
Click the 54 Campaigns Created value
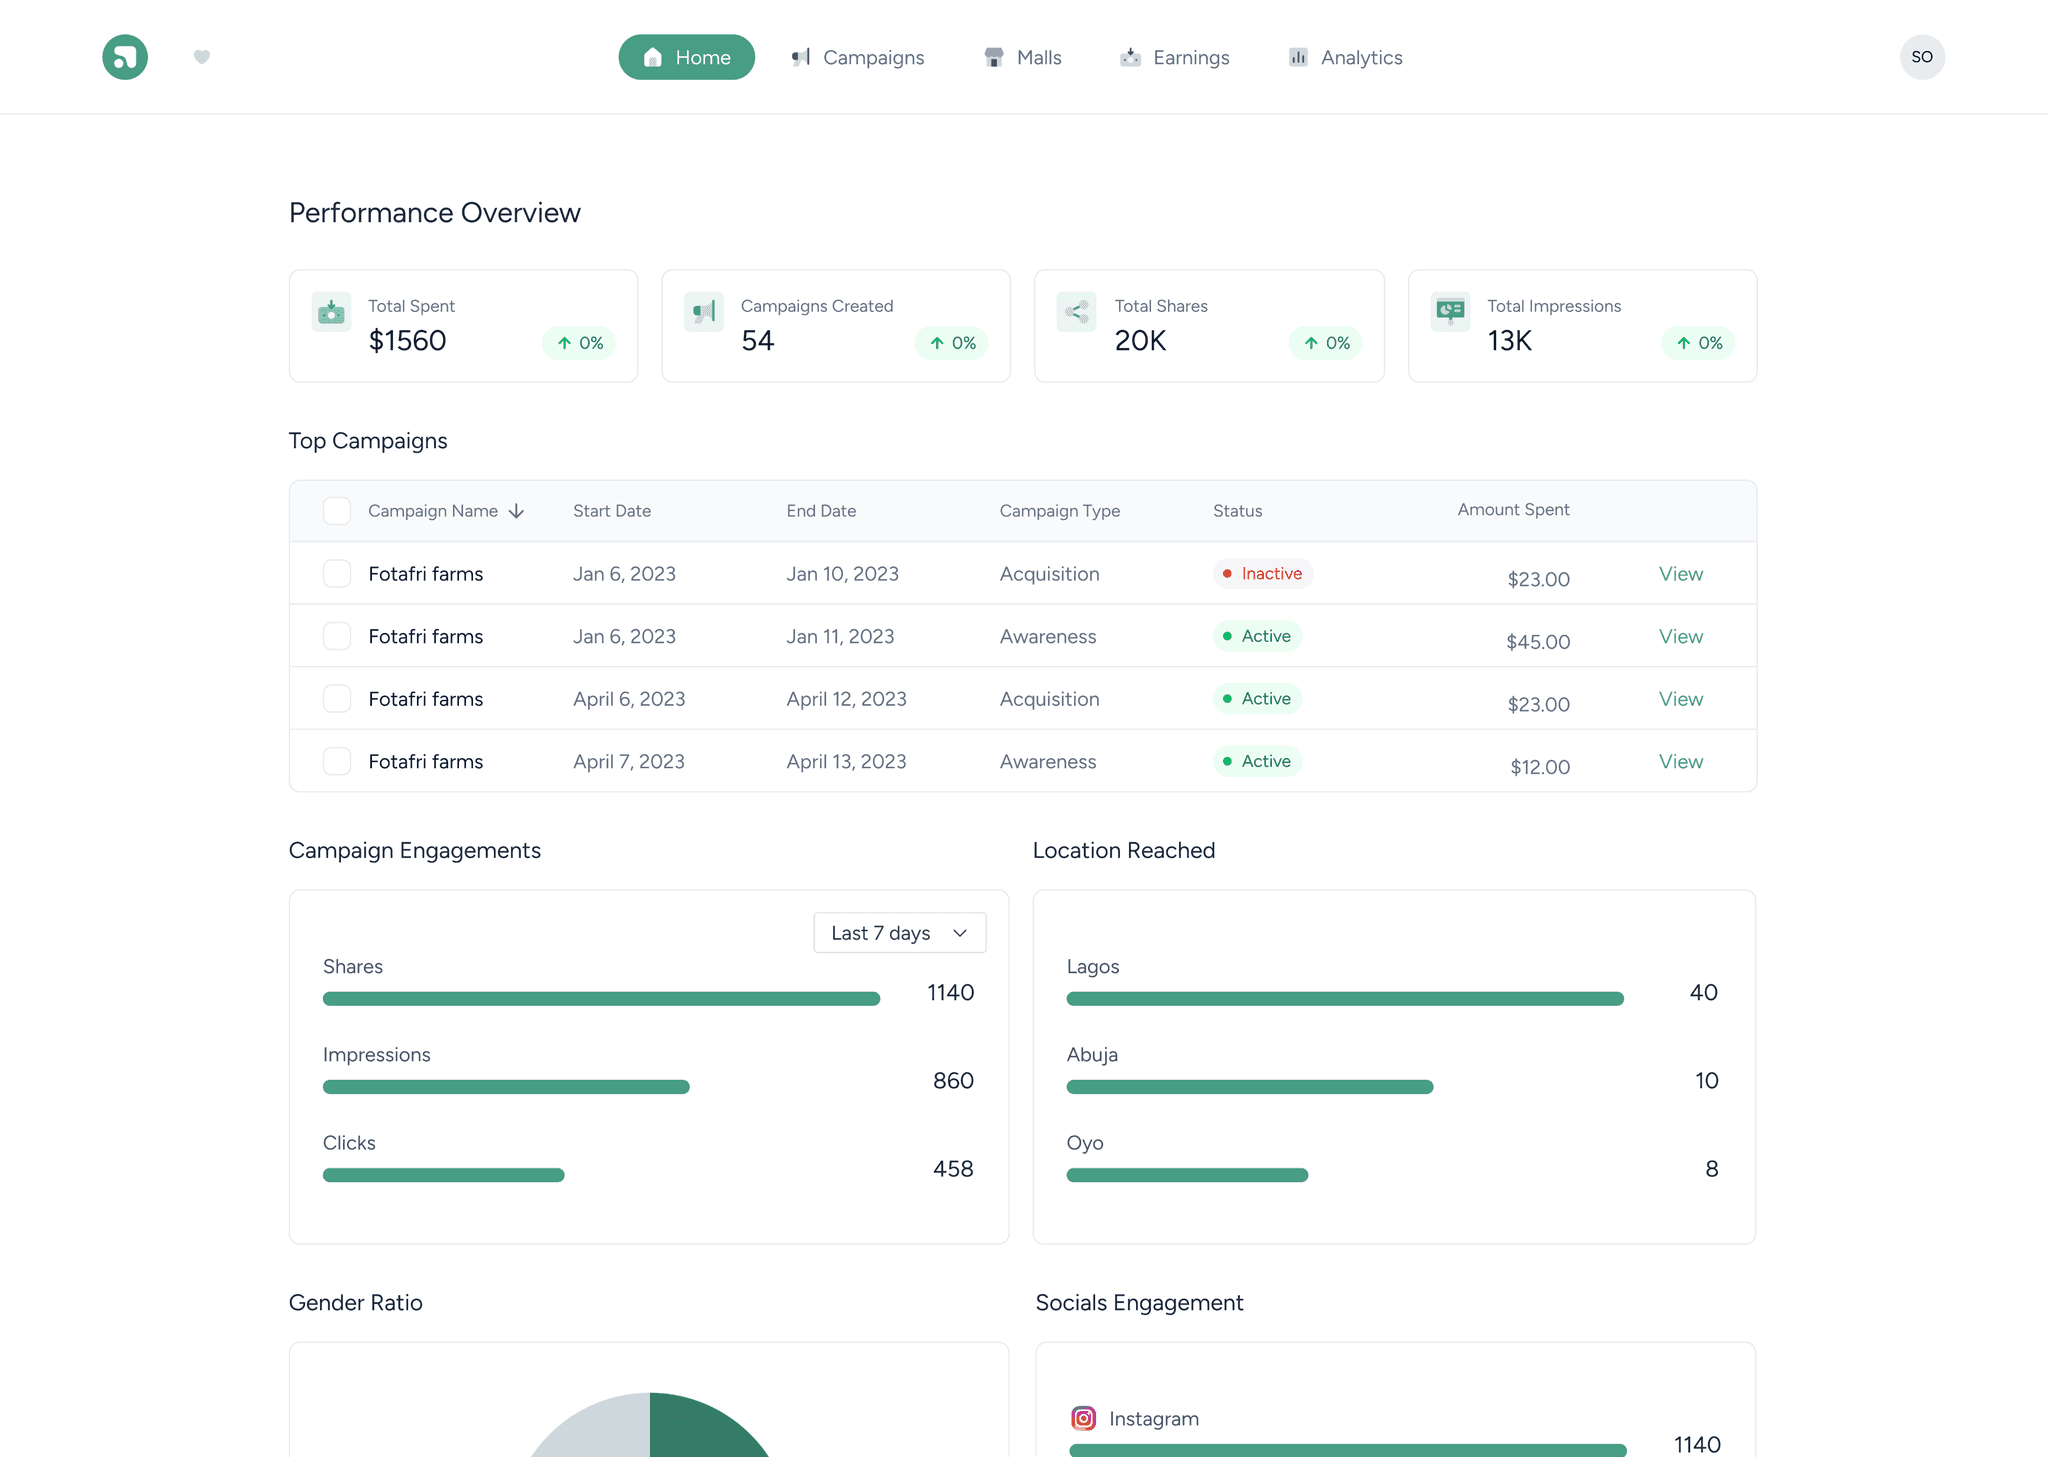757,341
